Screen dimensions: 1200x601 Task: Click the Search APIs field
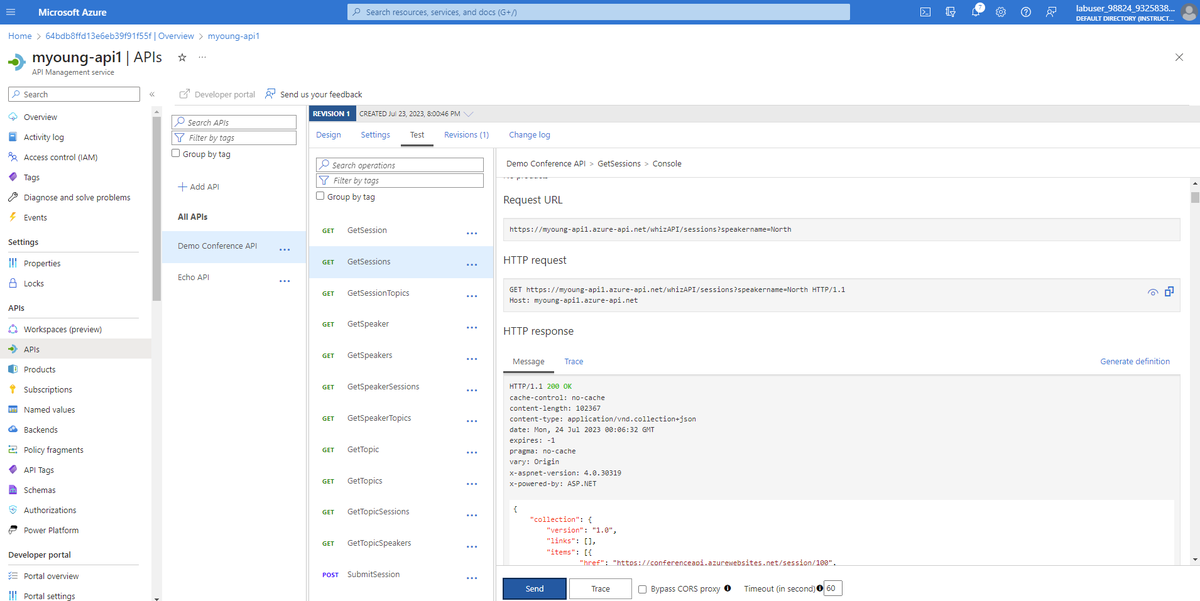235,122
